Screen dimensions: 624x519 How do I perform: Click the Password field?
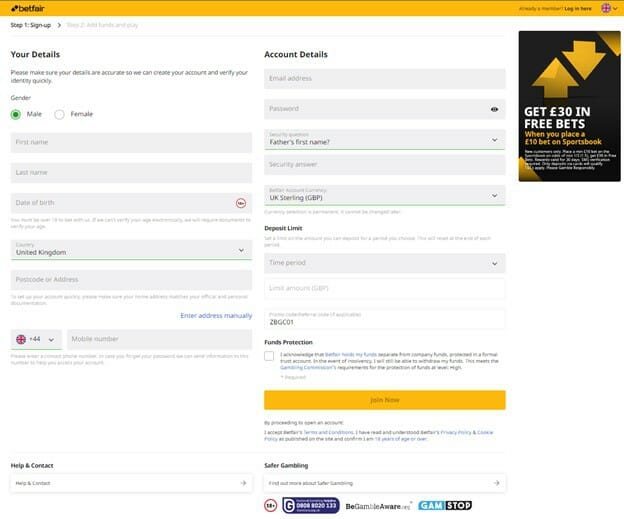pyautogui.click(x=385, y=109)
